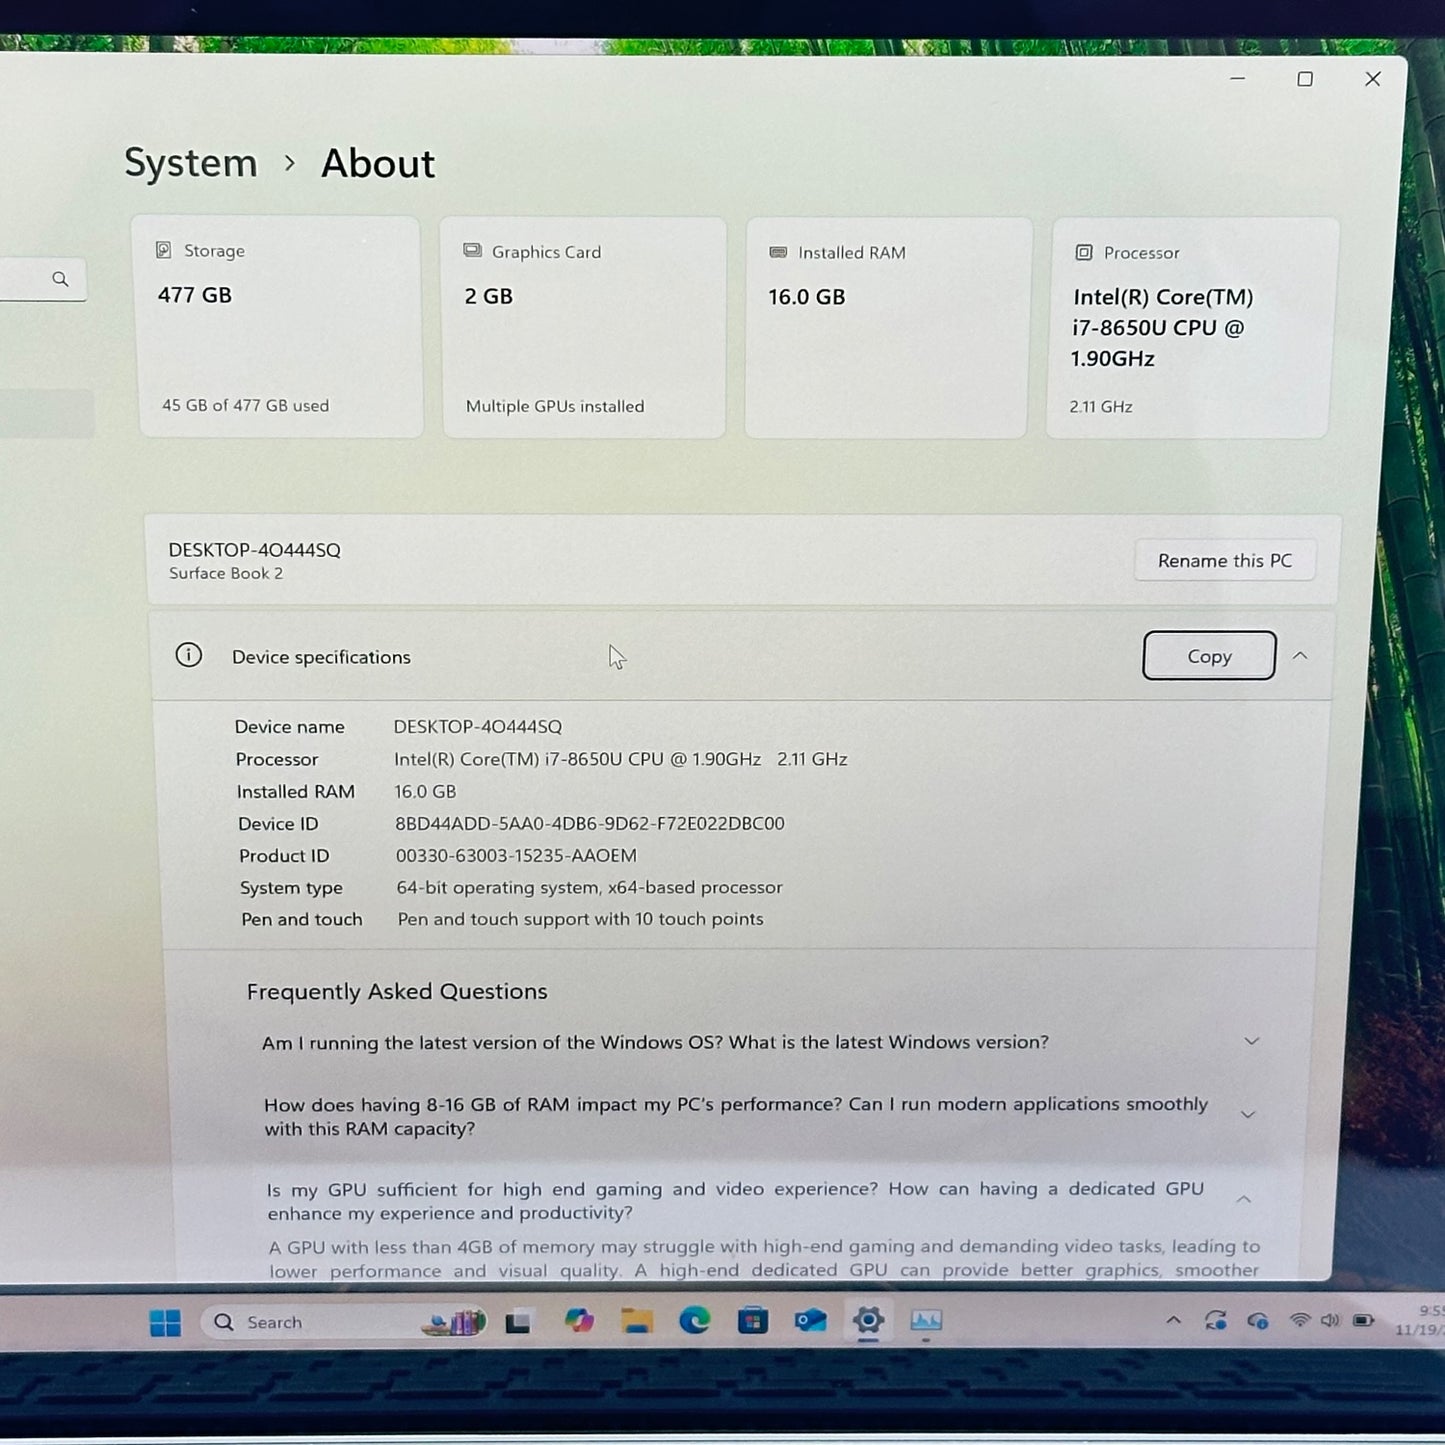Image resolution: width=1445 pixels, height=1445 pixels.
Task: Collapse the GPU gaming FAQ answer
Action: (1244, 1200)
